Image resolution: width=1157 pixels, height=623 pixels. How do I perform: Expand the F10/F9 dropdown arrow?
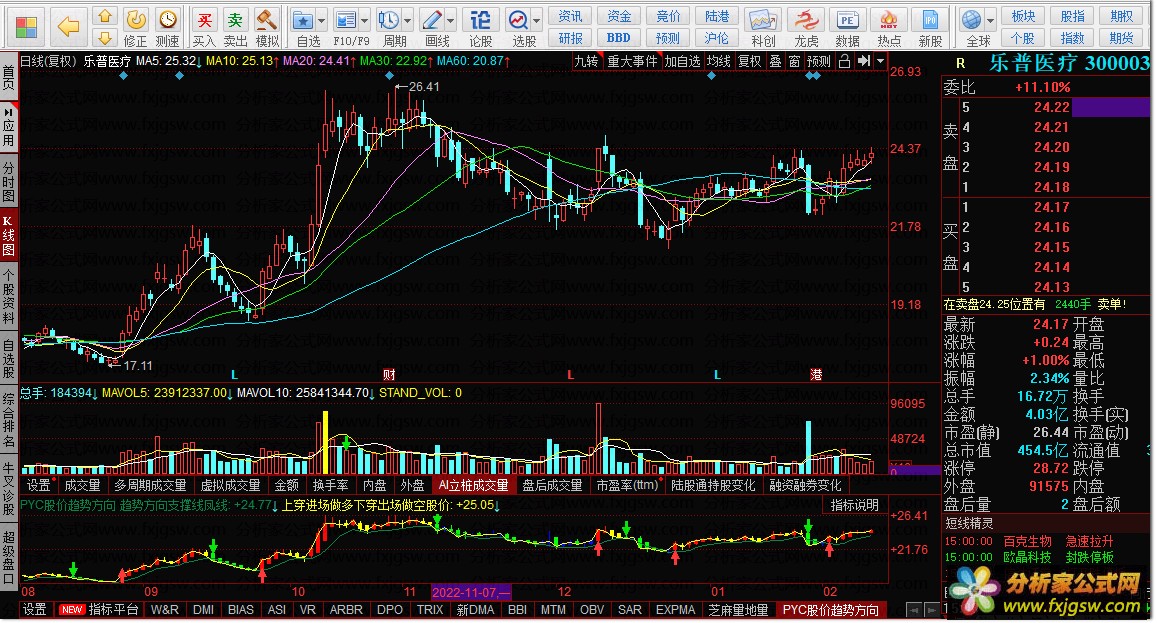[x=364, y=21]
